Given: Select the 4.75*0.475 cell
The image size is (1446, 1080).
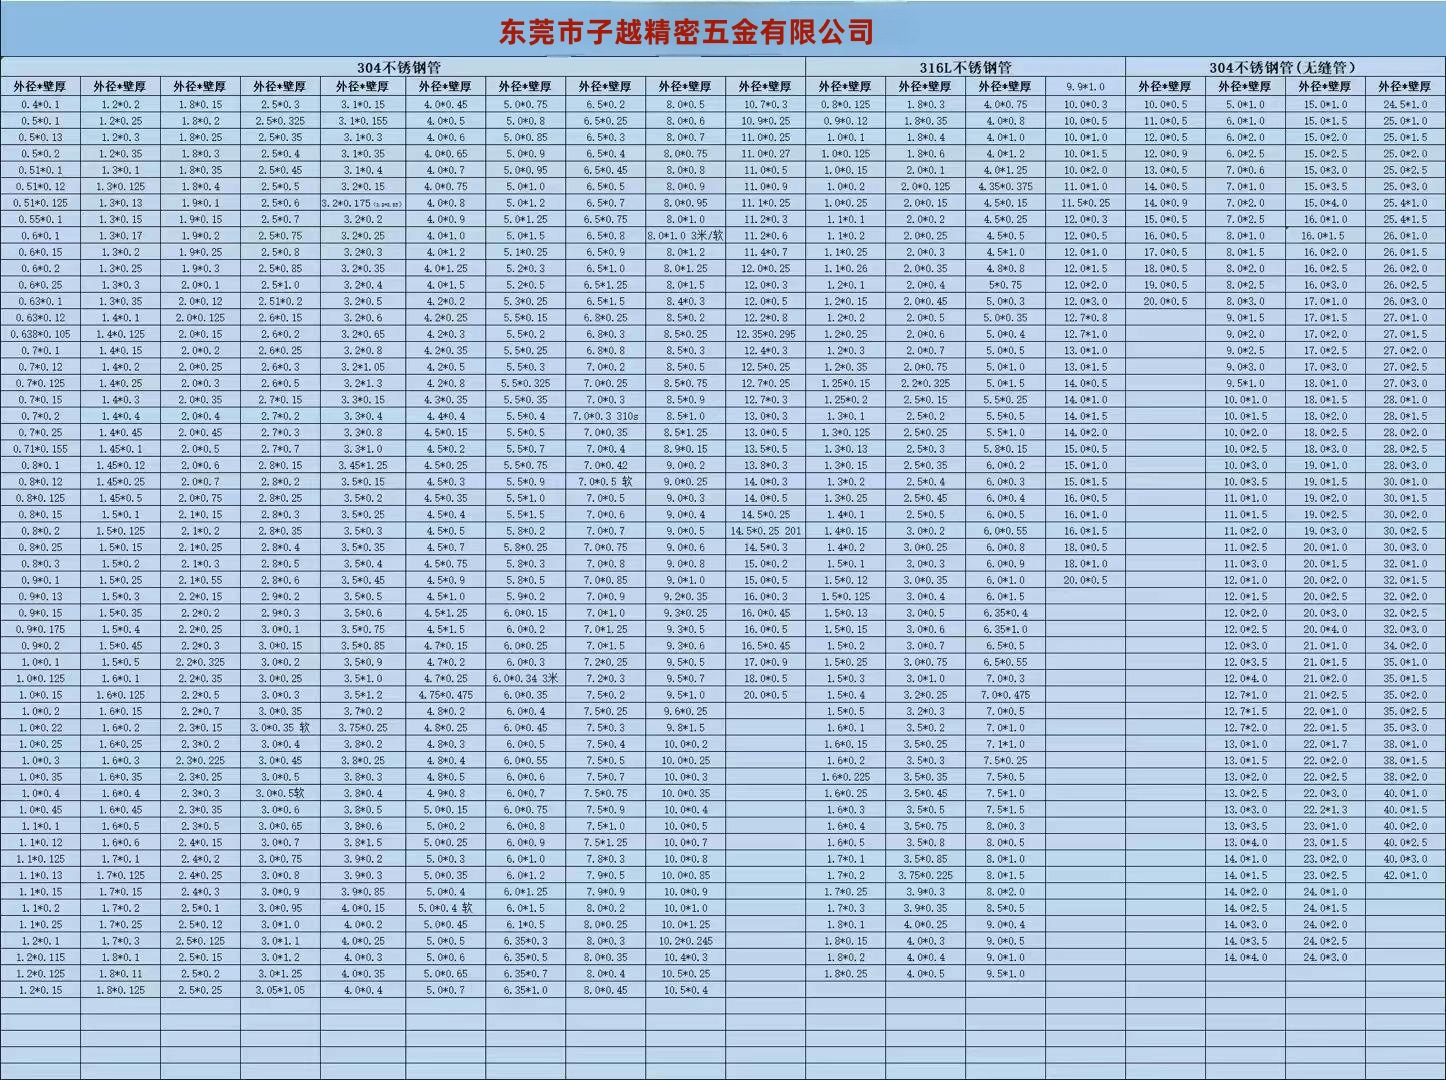Looking at the screenshot, I should 444,695.
